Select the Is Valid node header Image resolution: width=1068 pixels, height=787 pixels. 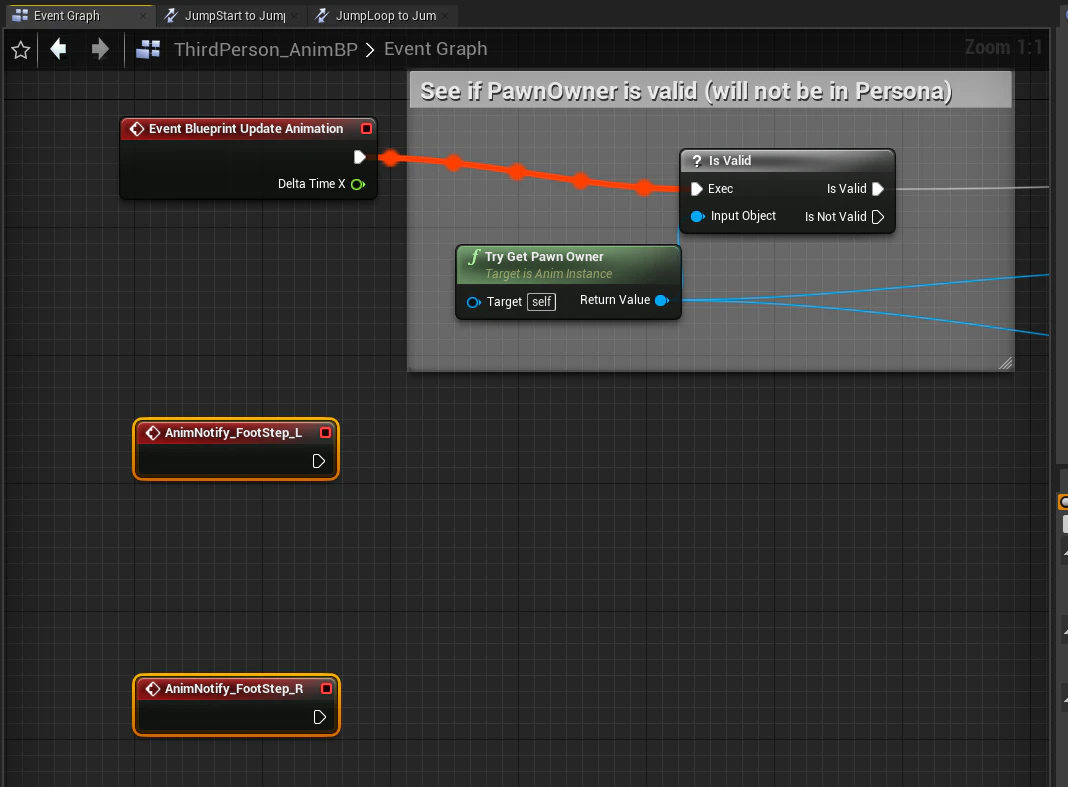pyautogui.click(x=787, y=161)
